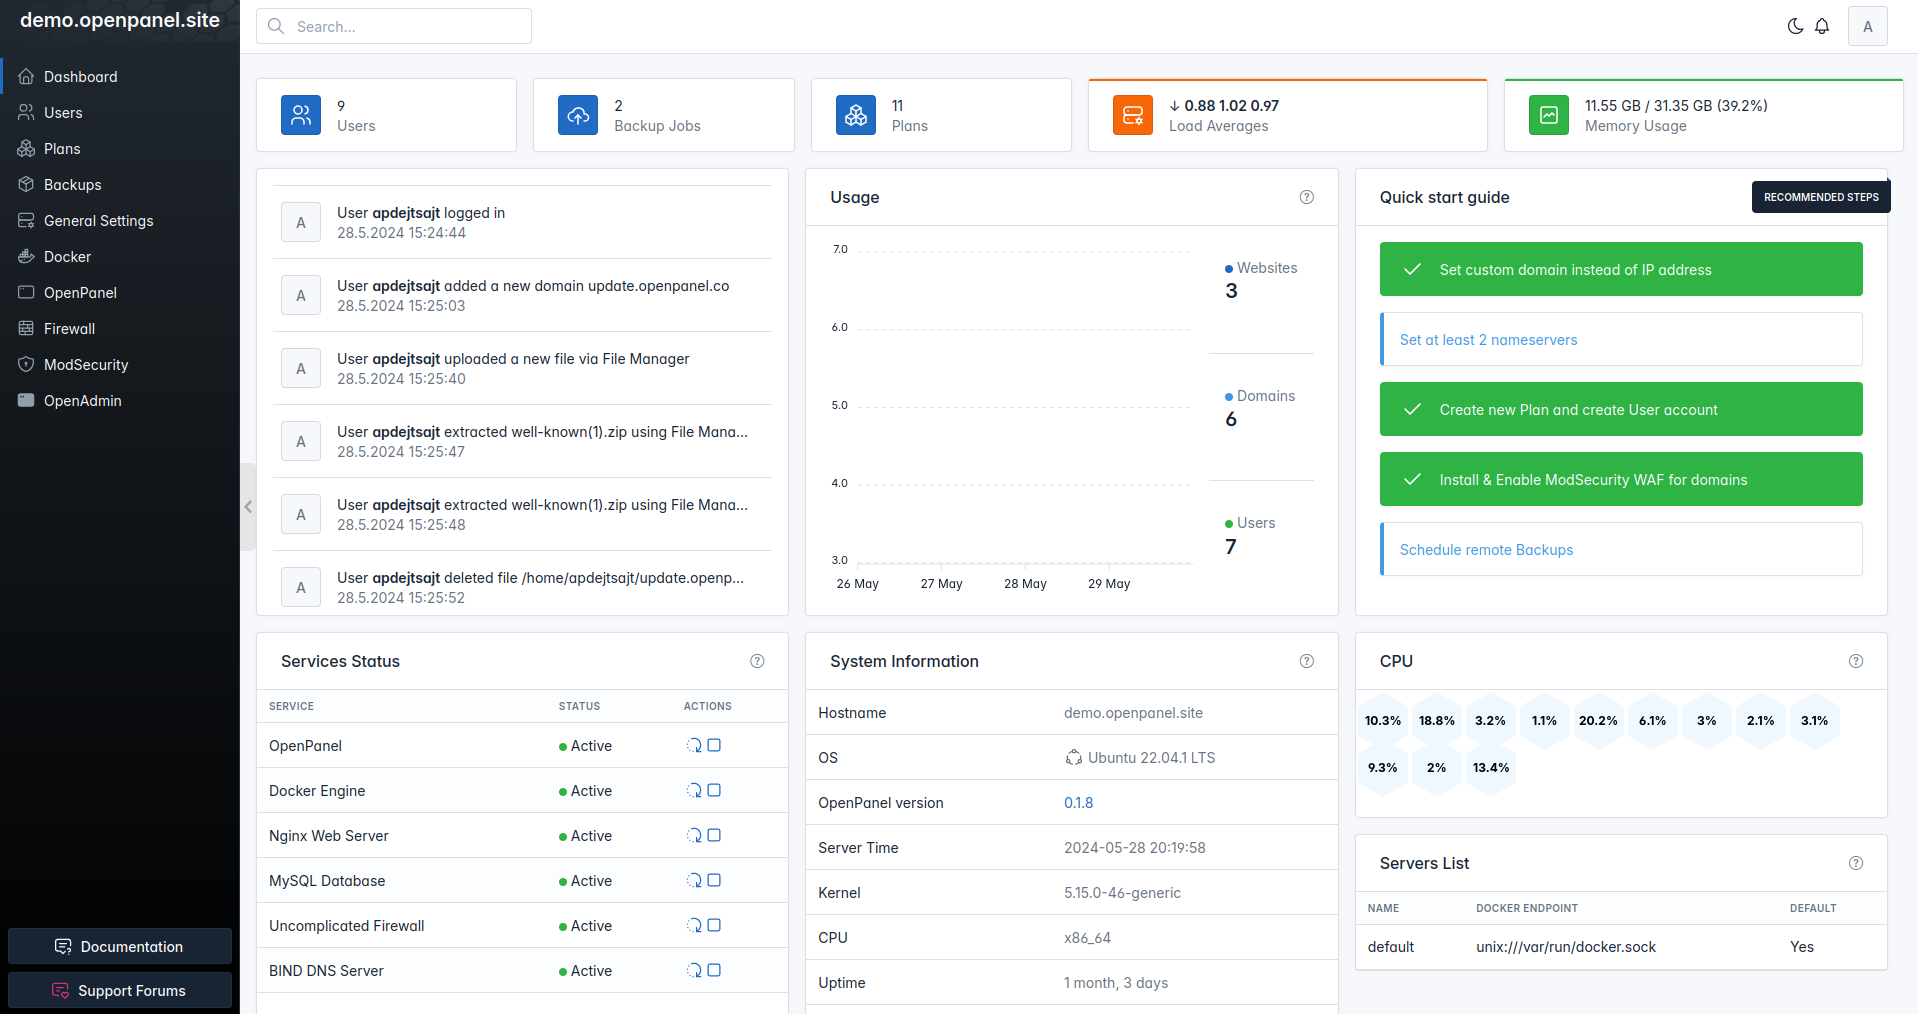
Task: Click 'Install & Enable ModSecurity WAF for domains'
Action: click(x=1621, y=479)
